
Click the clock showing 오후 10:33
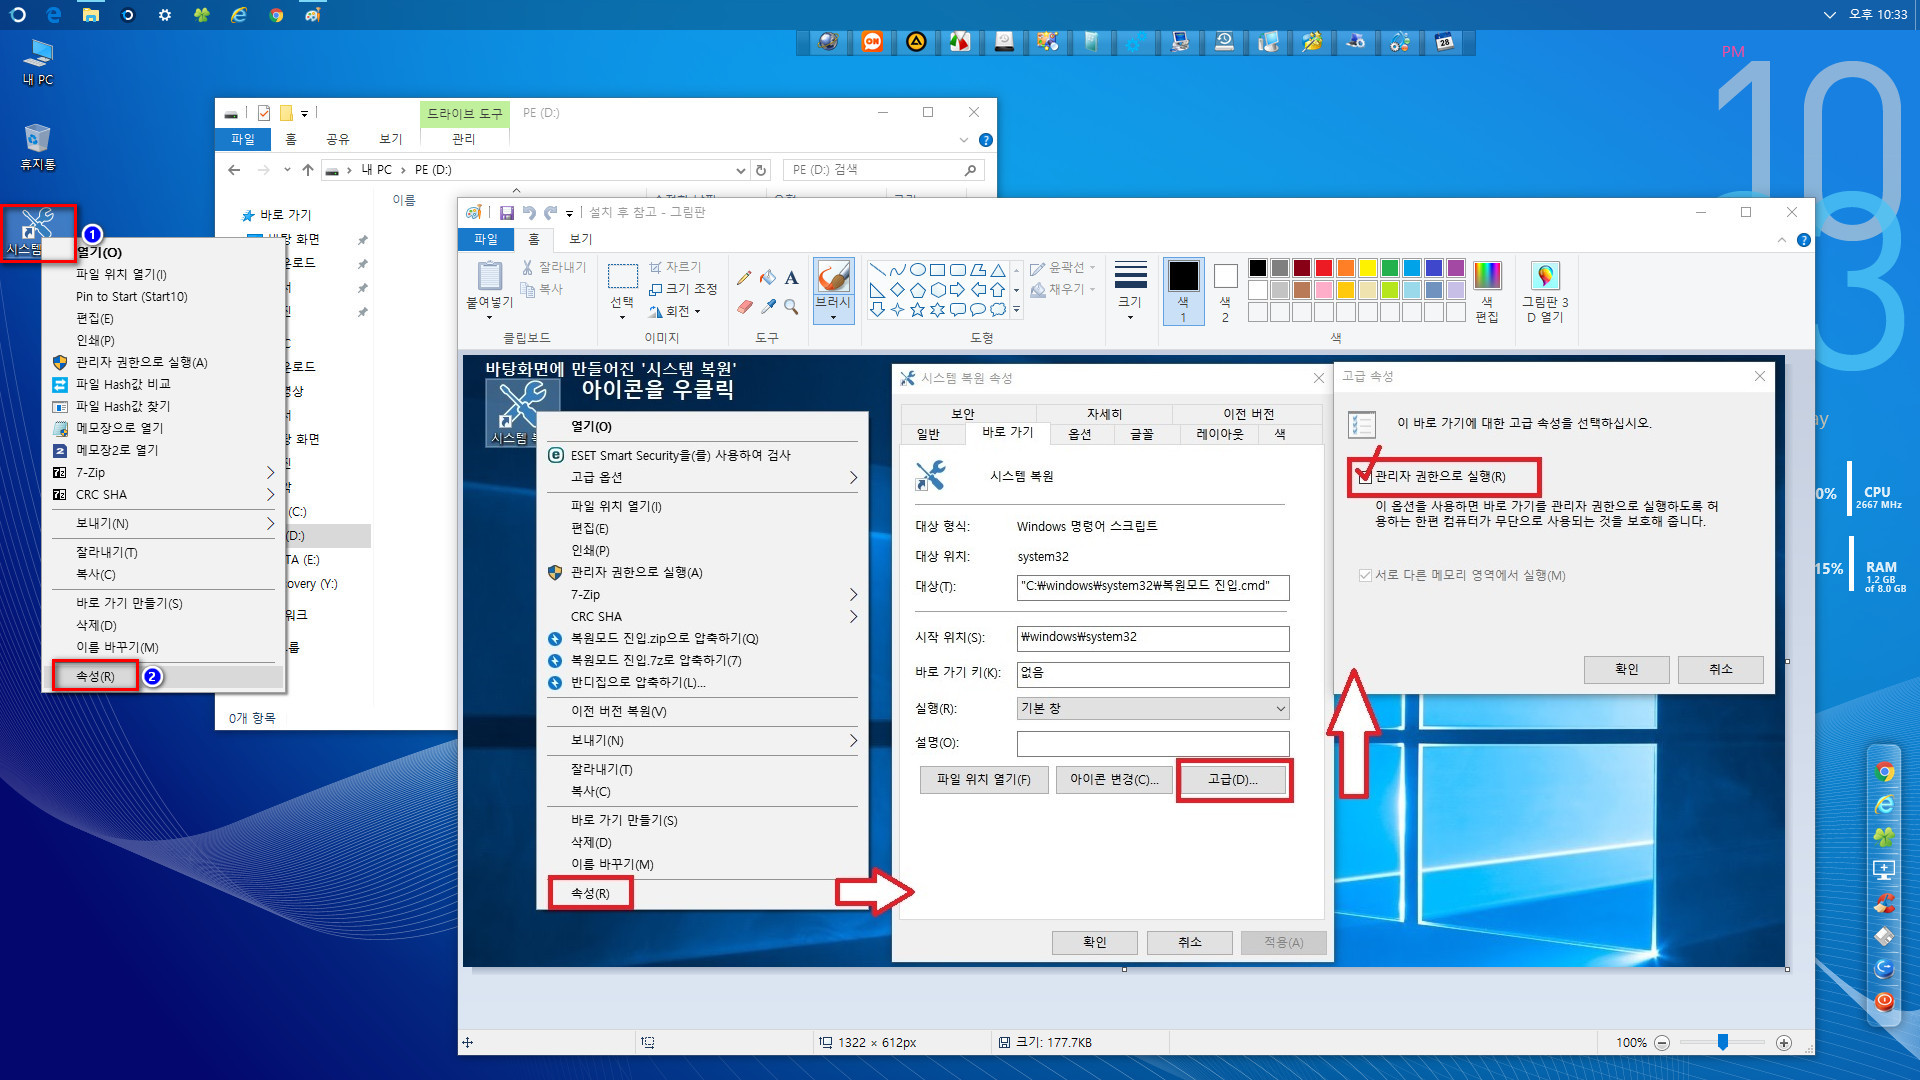tap(1878, 15)
